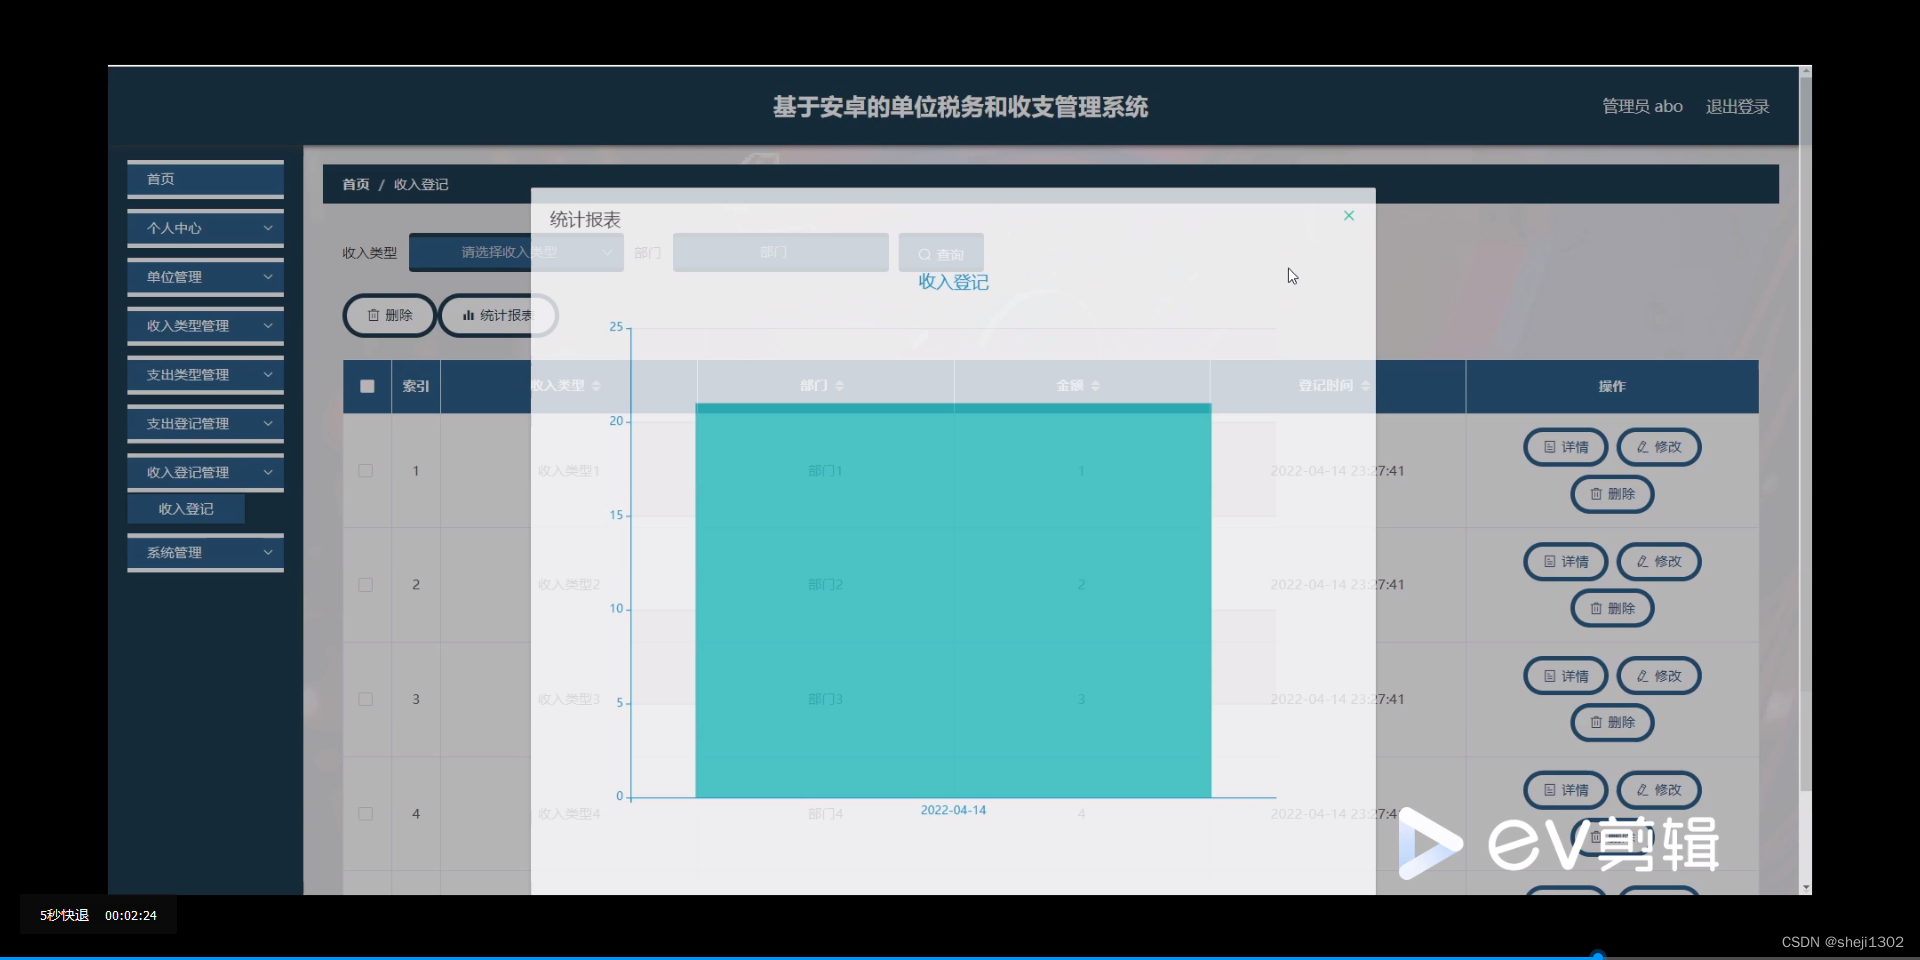Open the 个人中心 sidebar menu

tap(205, 228)
